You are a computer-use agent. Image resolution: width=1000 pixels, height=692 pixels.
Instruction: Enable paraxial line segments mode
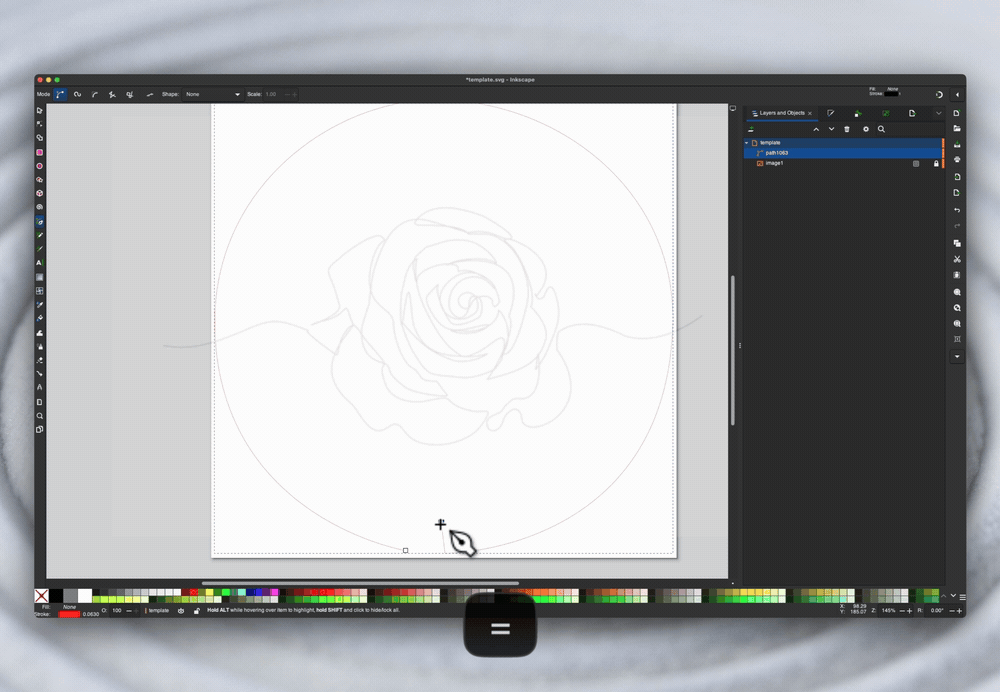[x=129, y=94]
